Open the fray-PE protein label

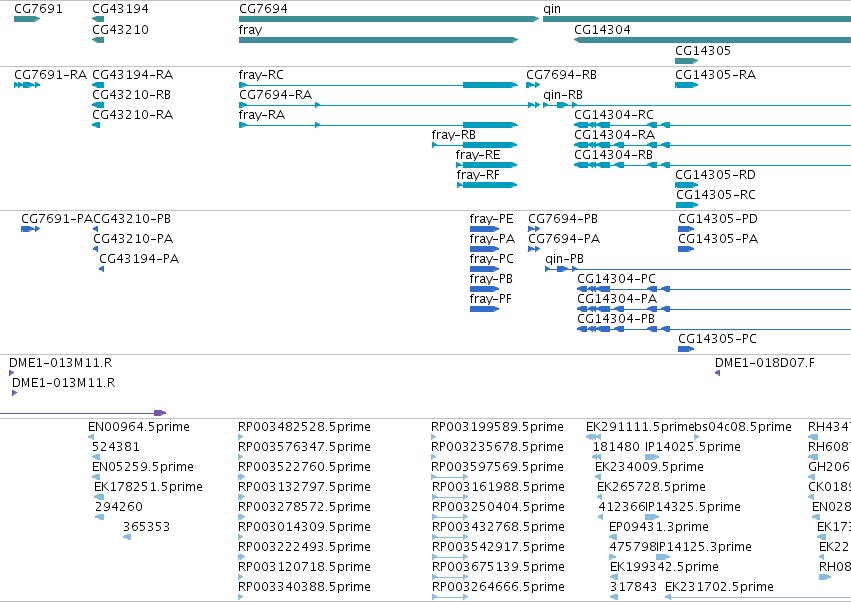click(491, 219)
